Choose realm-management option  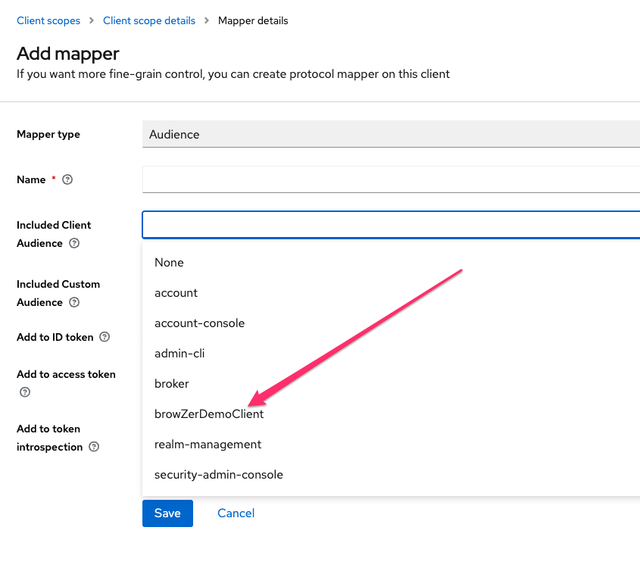point(391,444)
